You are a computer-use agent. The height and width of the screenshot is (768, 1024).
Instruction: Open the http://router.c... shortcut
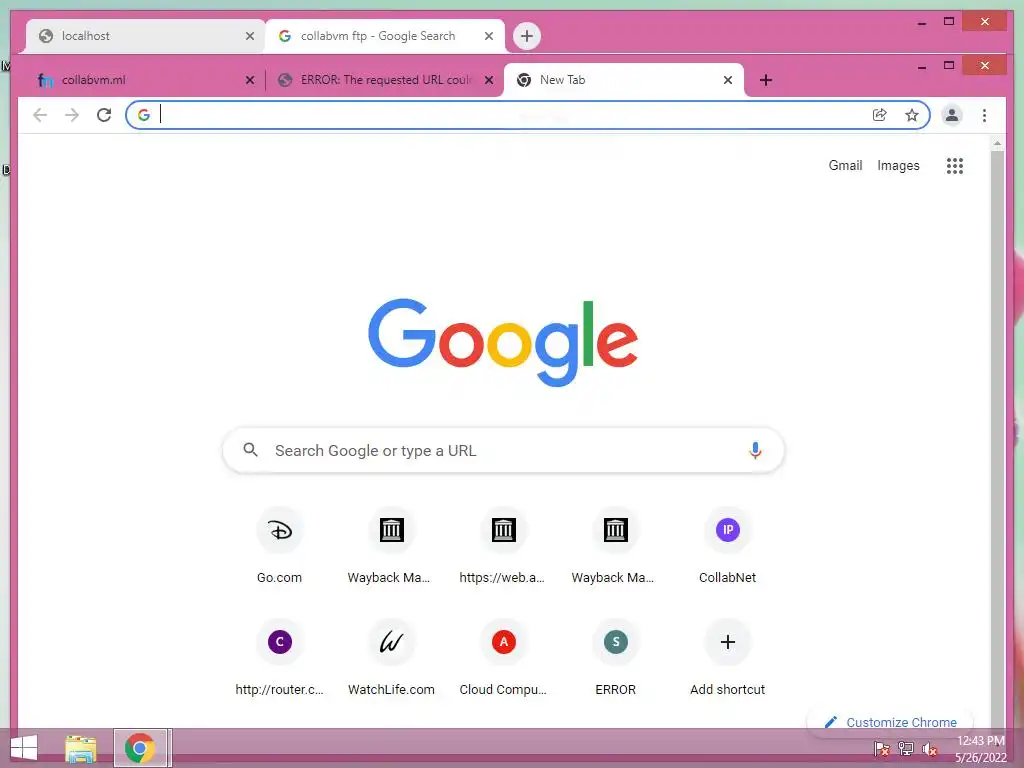point(280,660)
